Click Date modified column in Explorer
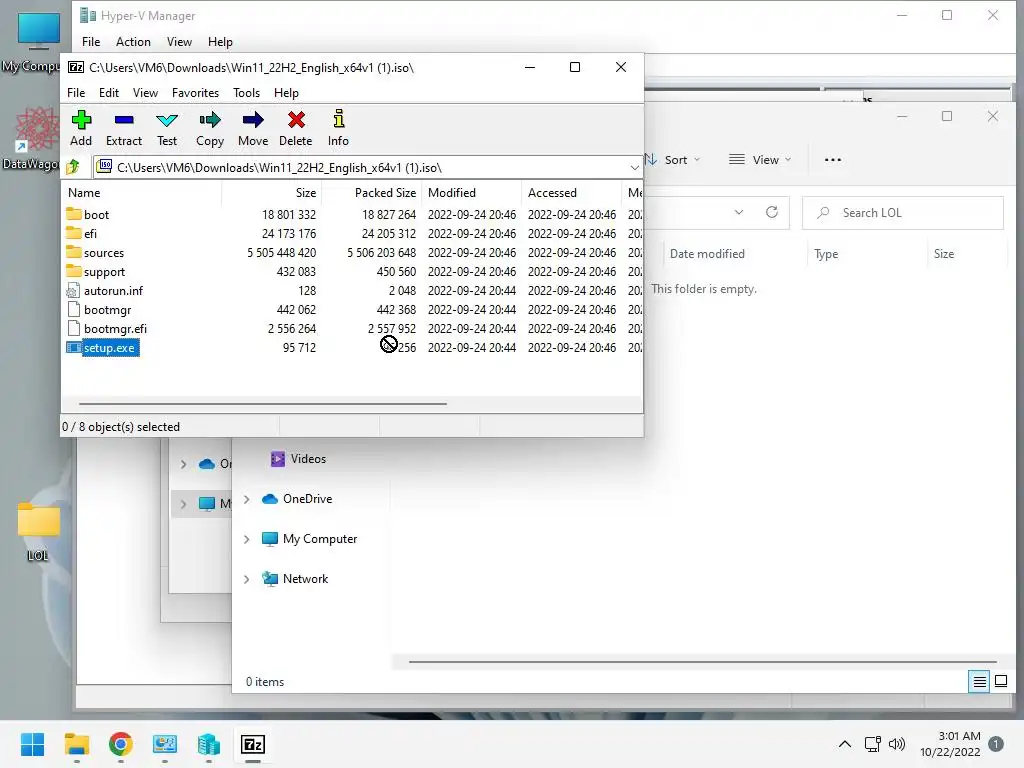The width and height of the screenshot is (1024, 768). [707, 254]
